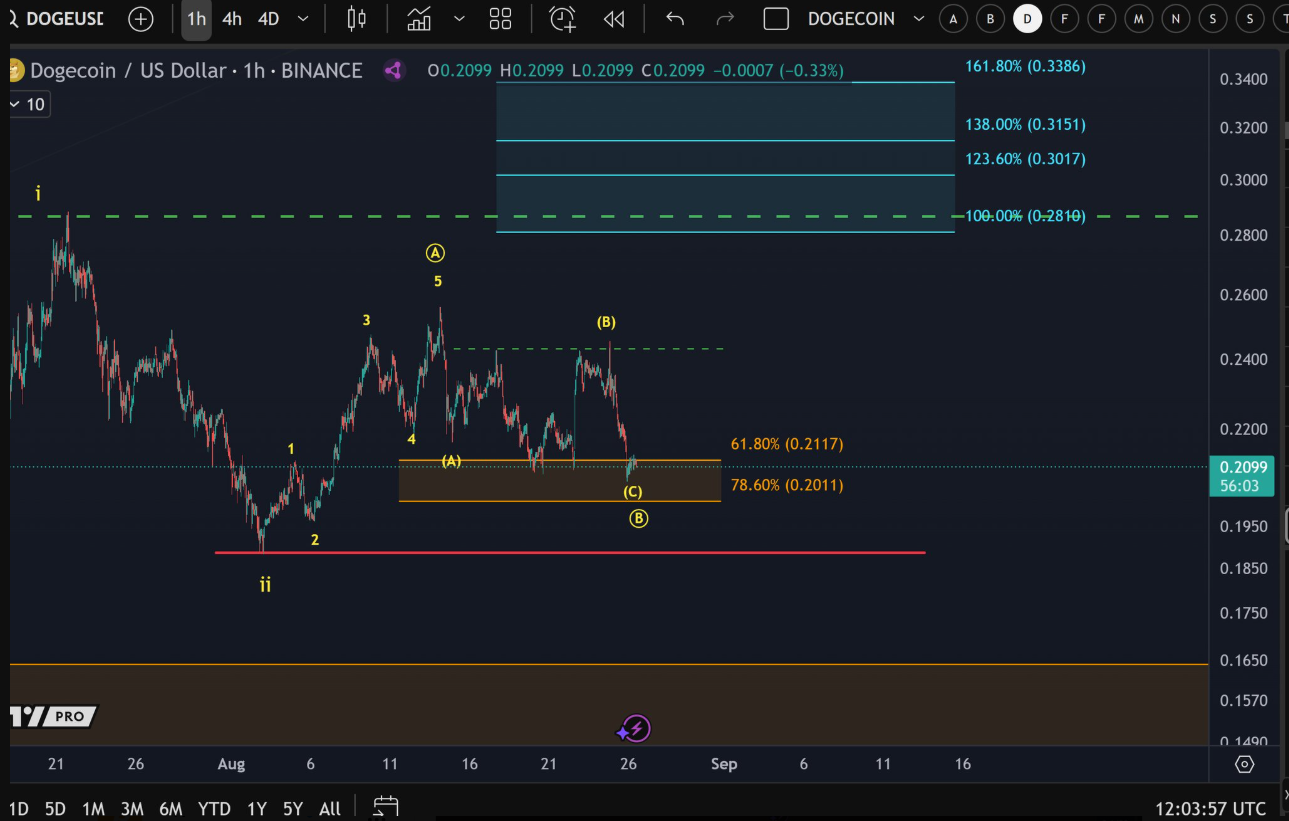Click the 0.3400 price axis label
This screenshot has width=1289, height=821.
click(1244, 80)
